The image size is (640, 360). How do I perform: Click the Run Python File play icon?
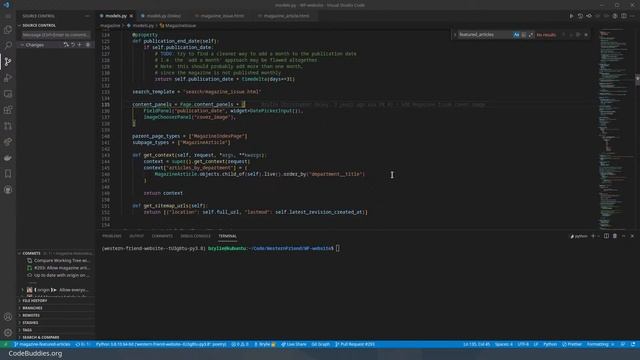point(571,16)
